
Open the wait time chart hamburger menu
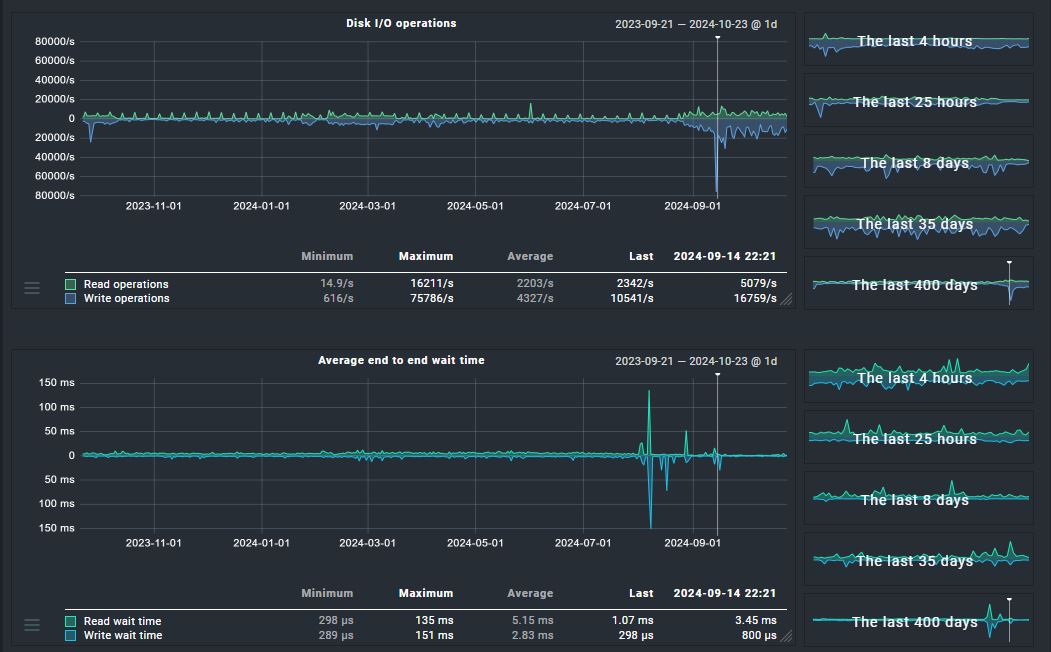(32, 625)
